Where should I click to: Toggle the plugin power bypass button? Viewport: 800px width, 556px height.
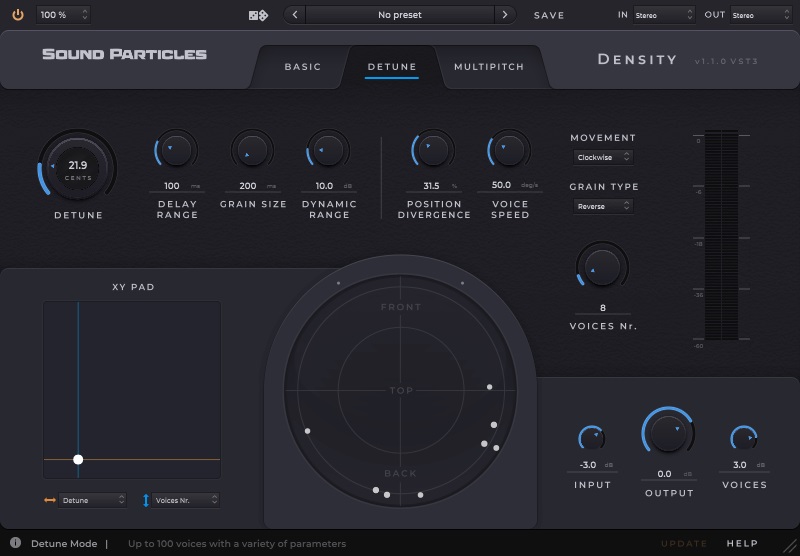[x=17, y=15]
